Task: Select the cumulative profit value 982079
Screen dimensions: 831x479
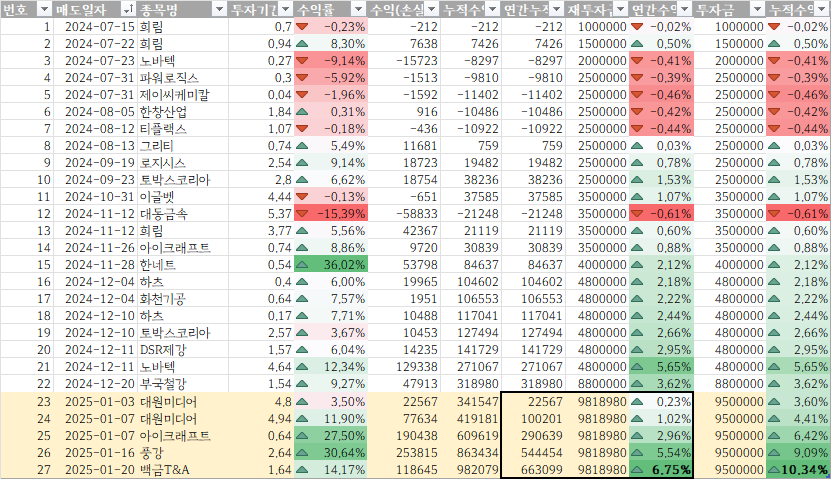Action: click(x=471, y=470)
